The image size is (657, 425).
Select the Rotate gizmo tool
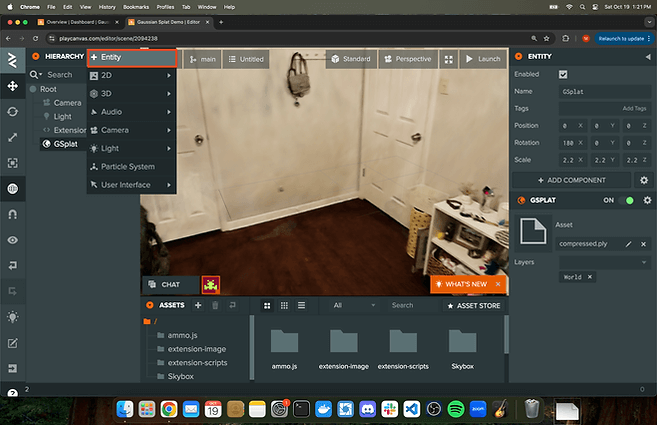click(12, 112)
